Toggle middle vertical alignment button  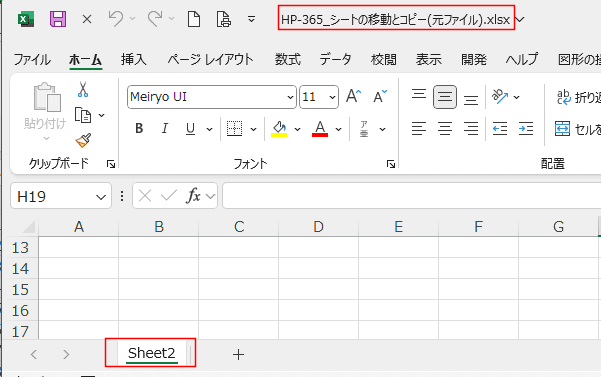pos(445,97)
